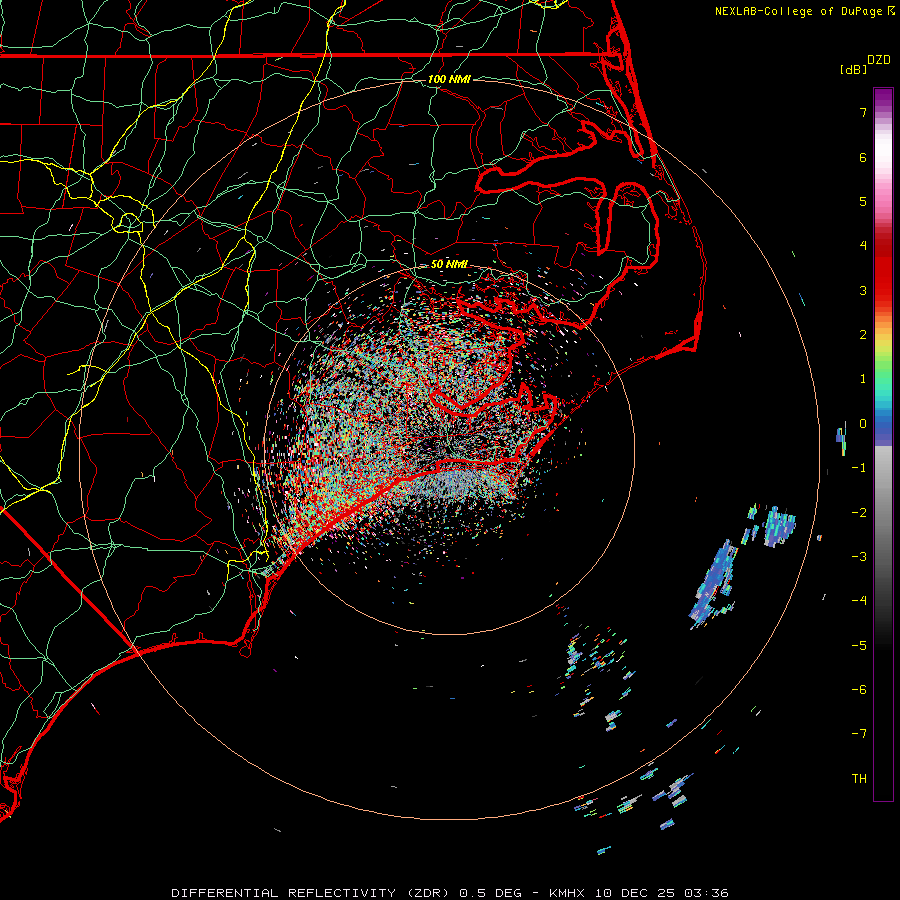Image resolution: width=900 pixels, height=900 pixels.
Task: Click the 7 value on color scale
Action: (x=863, y=112)
